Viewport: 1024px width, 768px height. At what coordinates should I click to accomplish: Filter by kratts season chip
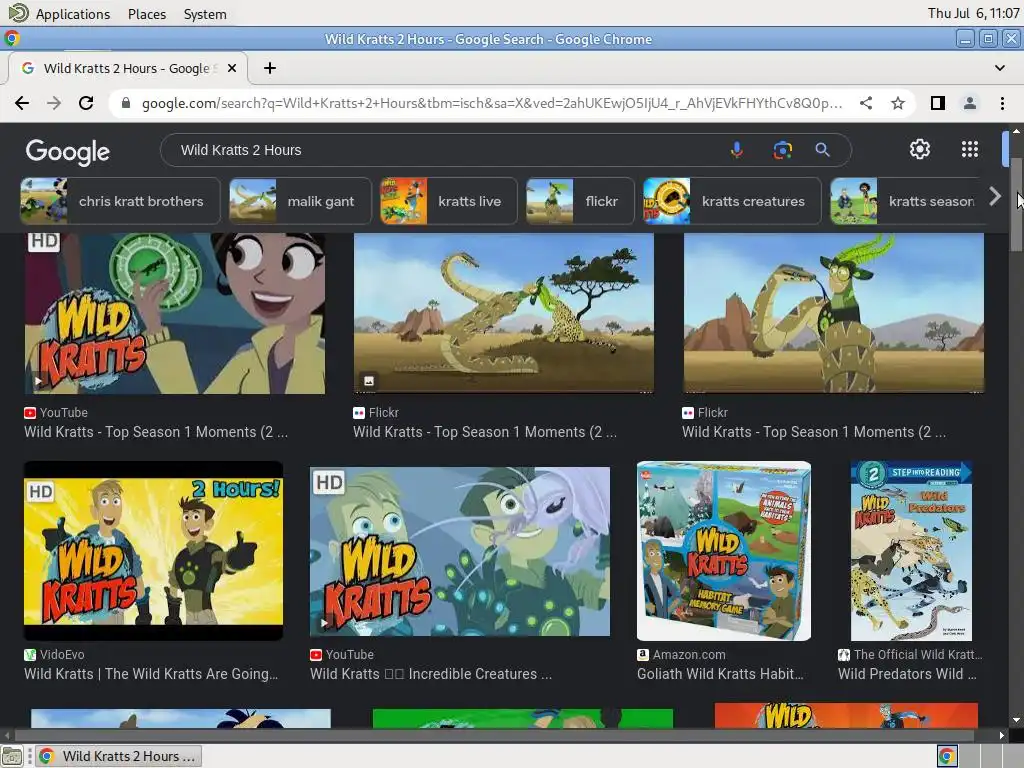coord(908,201)
